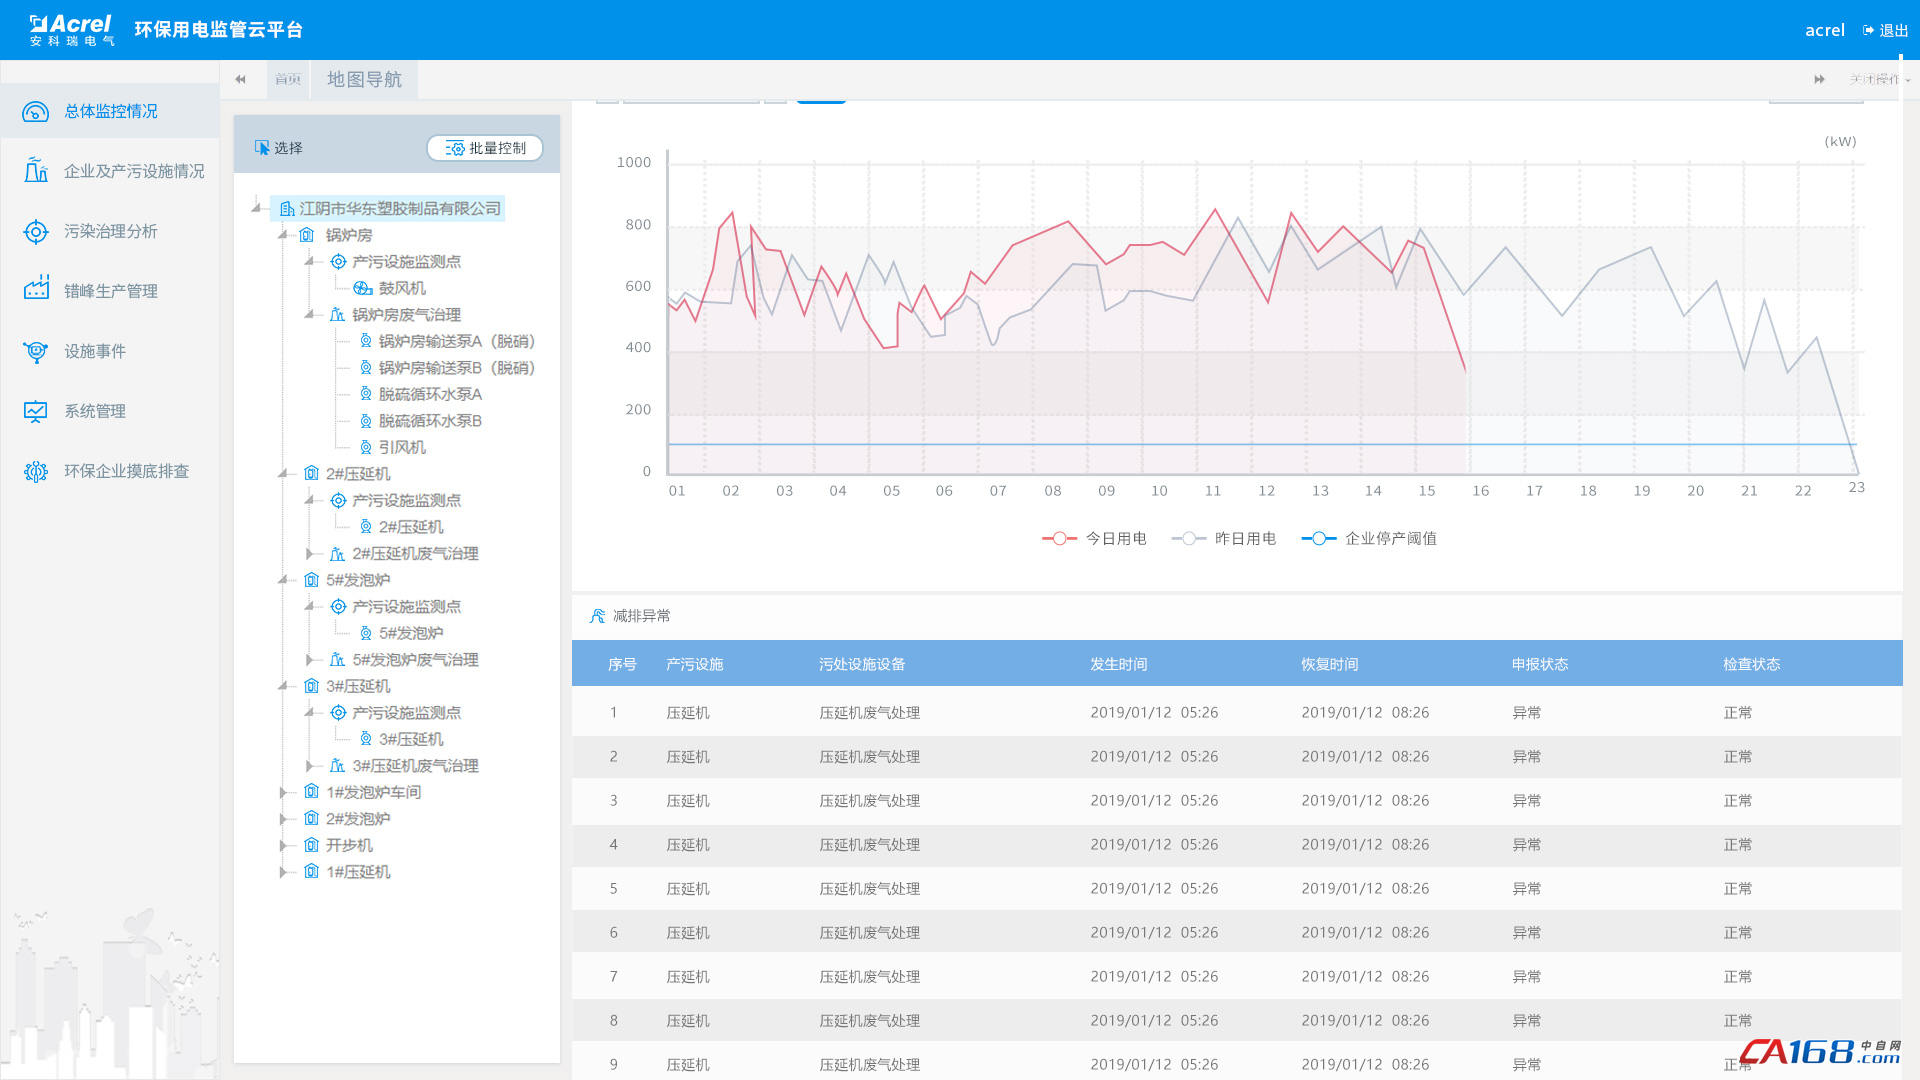Click the 发生时间 column header

pos(1119,664)
